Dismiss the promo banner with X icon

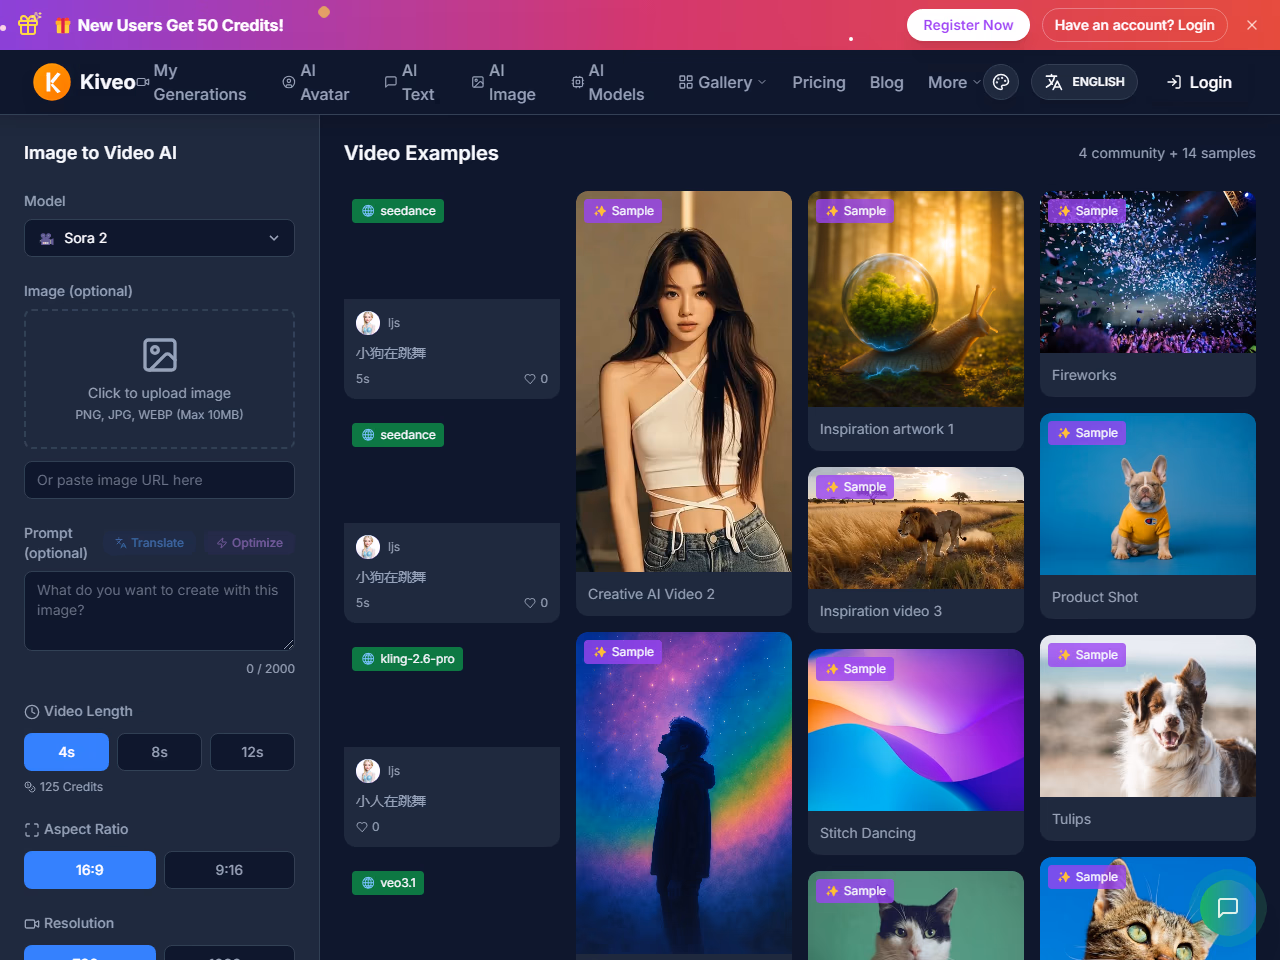(1252, 25)
